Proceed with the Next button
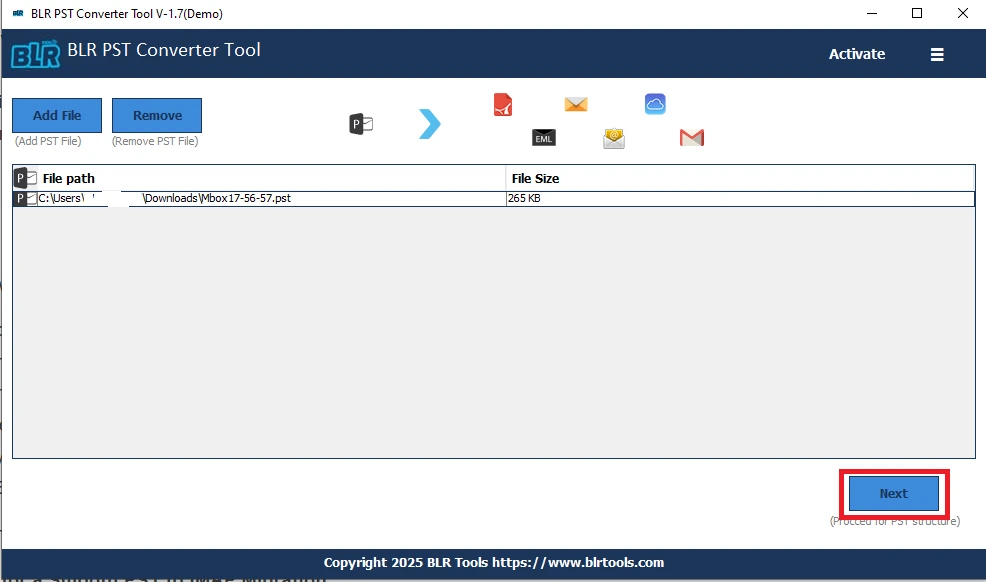The image size is (986, 582). pyautogui.click(x=894, y=493)
